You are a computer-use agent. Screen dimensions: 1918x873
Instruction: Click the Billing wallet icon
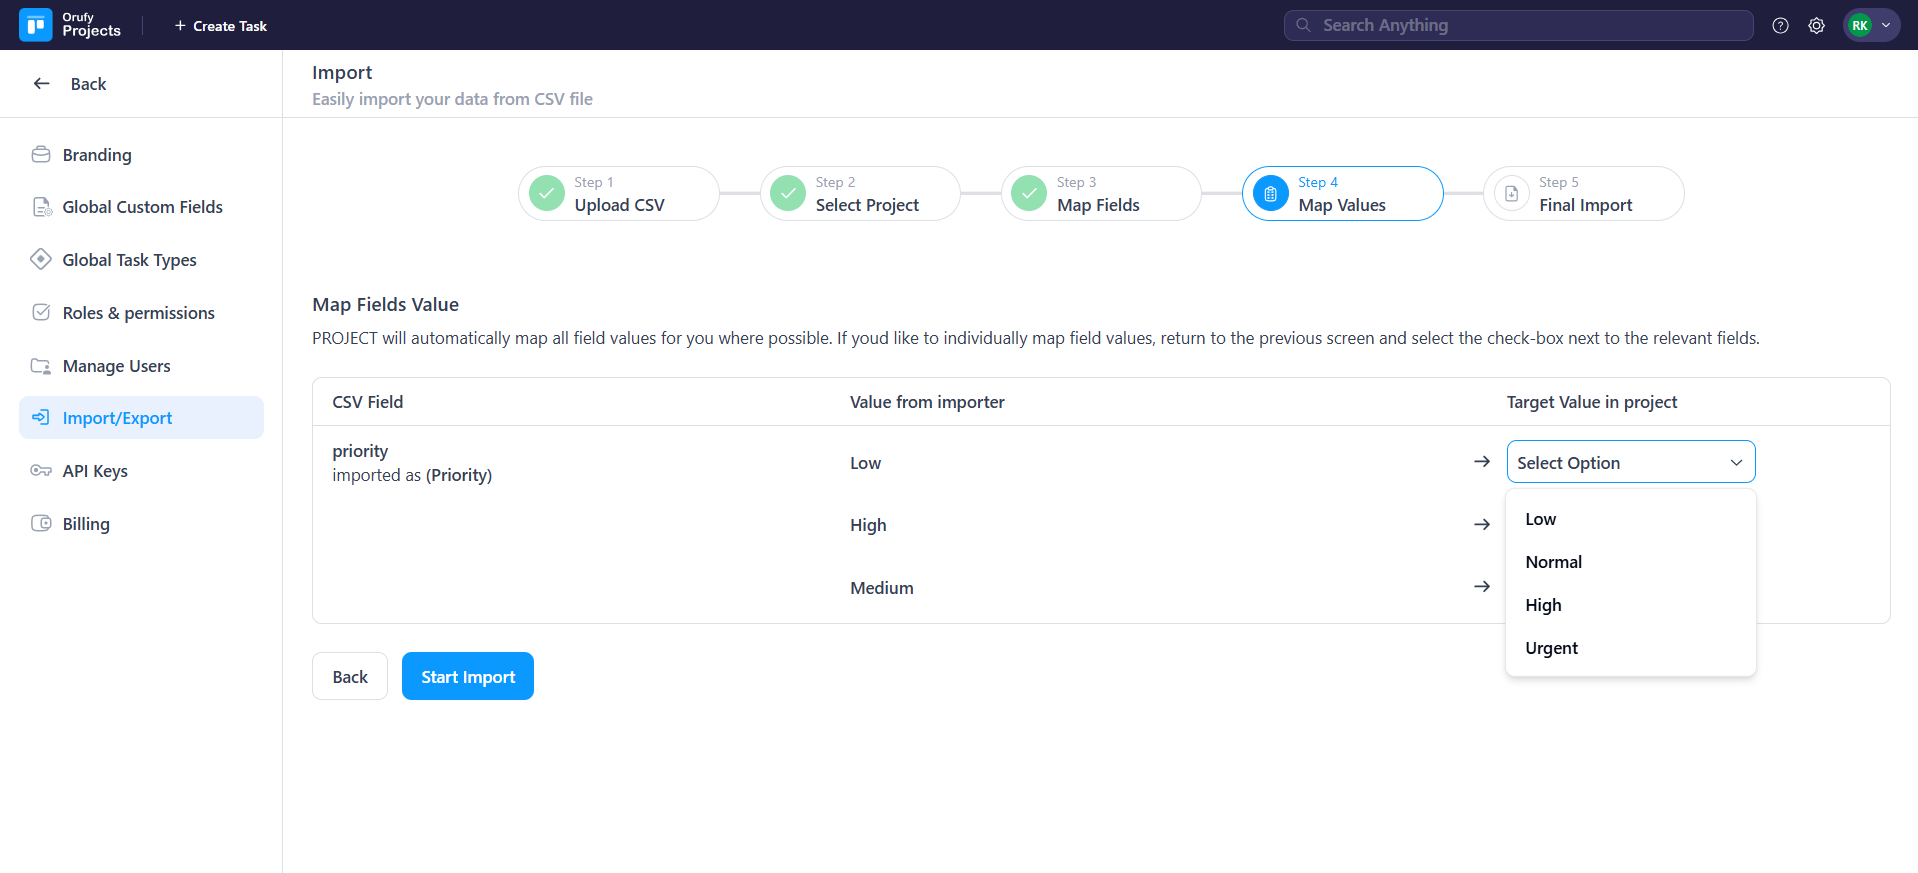pos(41,524)
